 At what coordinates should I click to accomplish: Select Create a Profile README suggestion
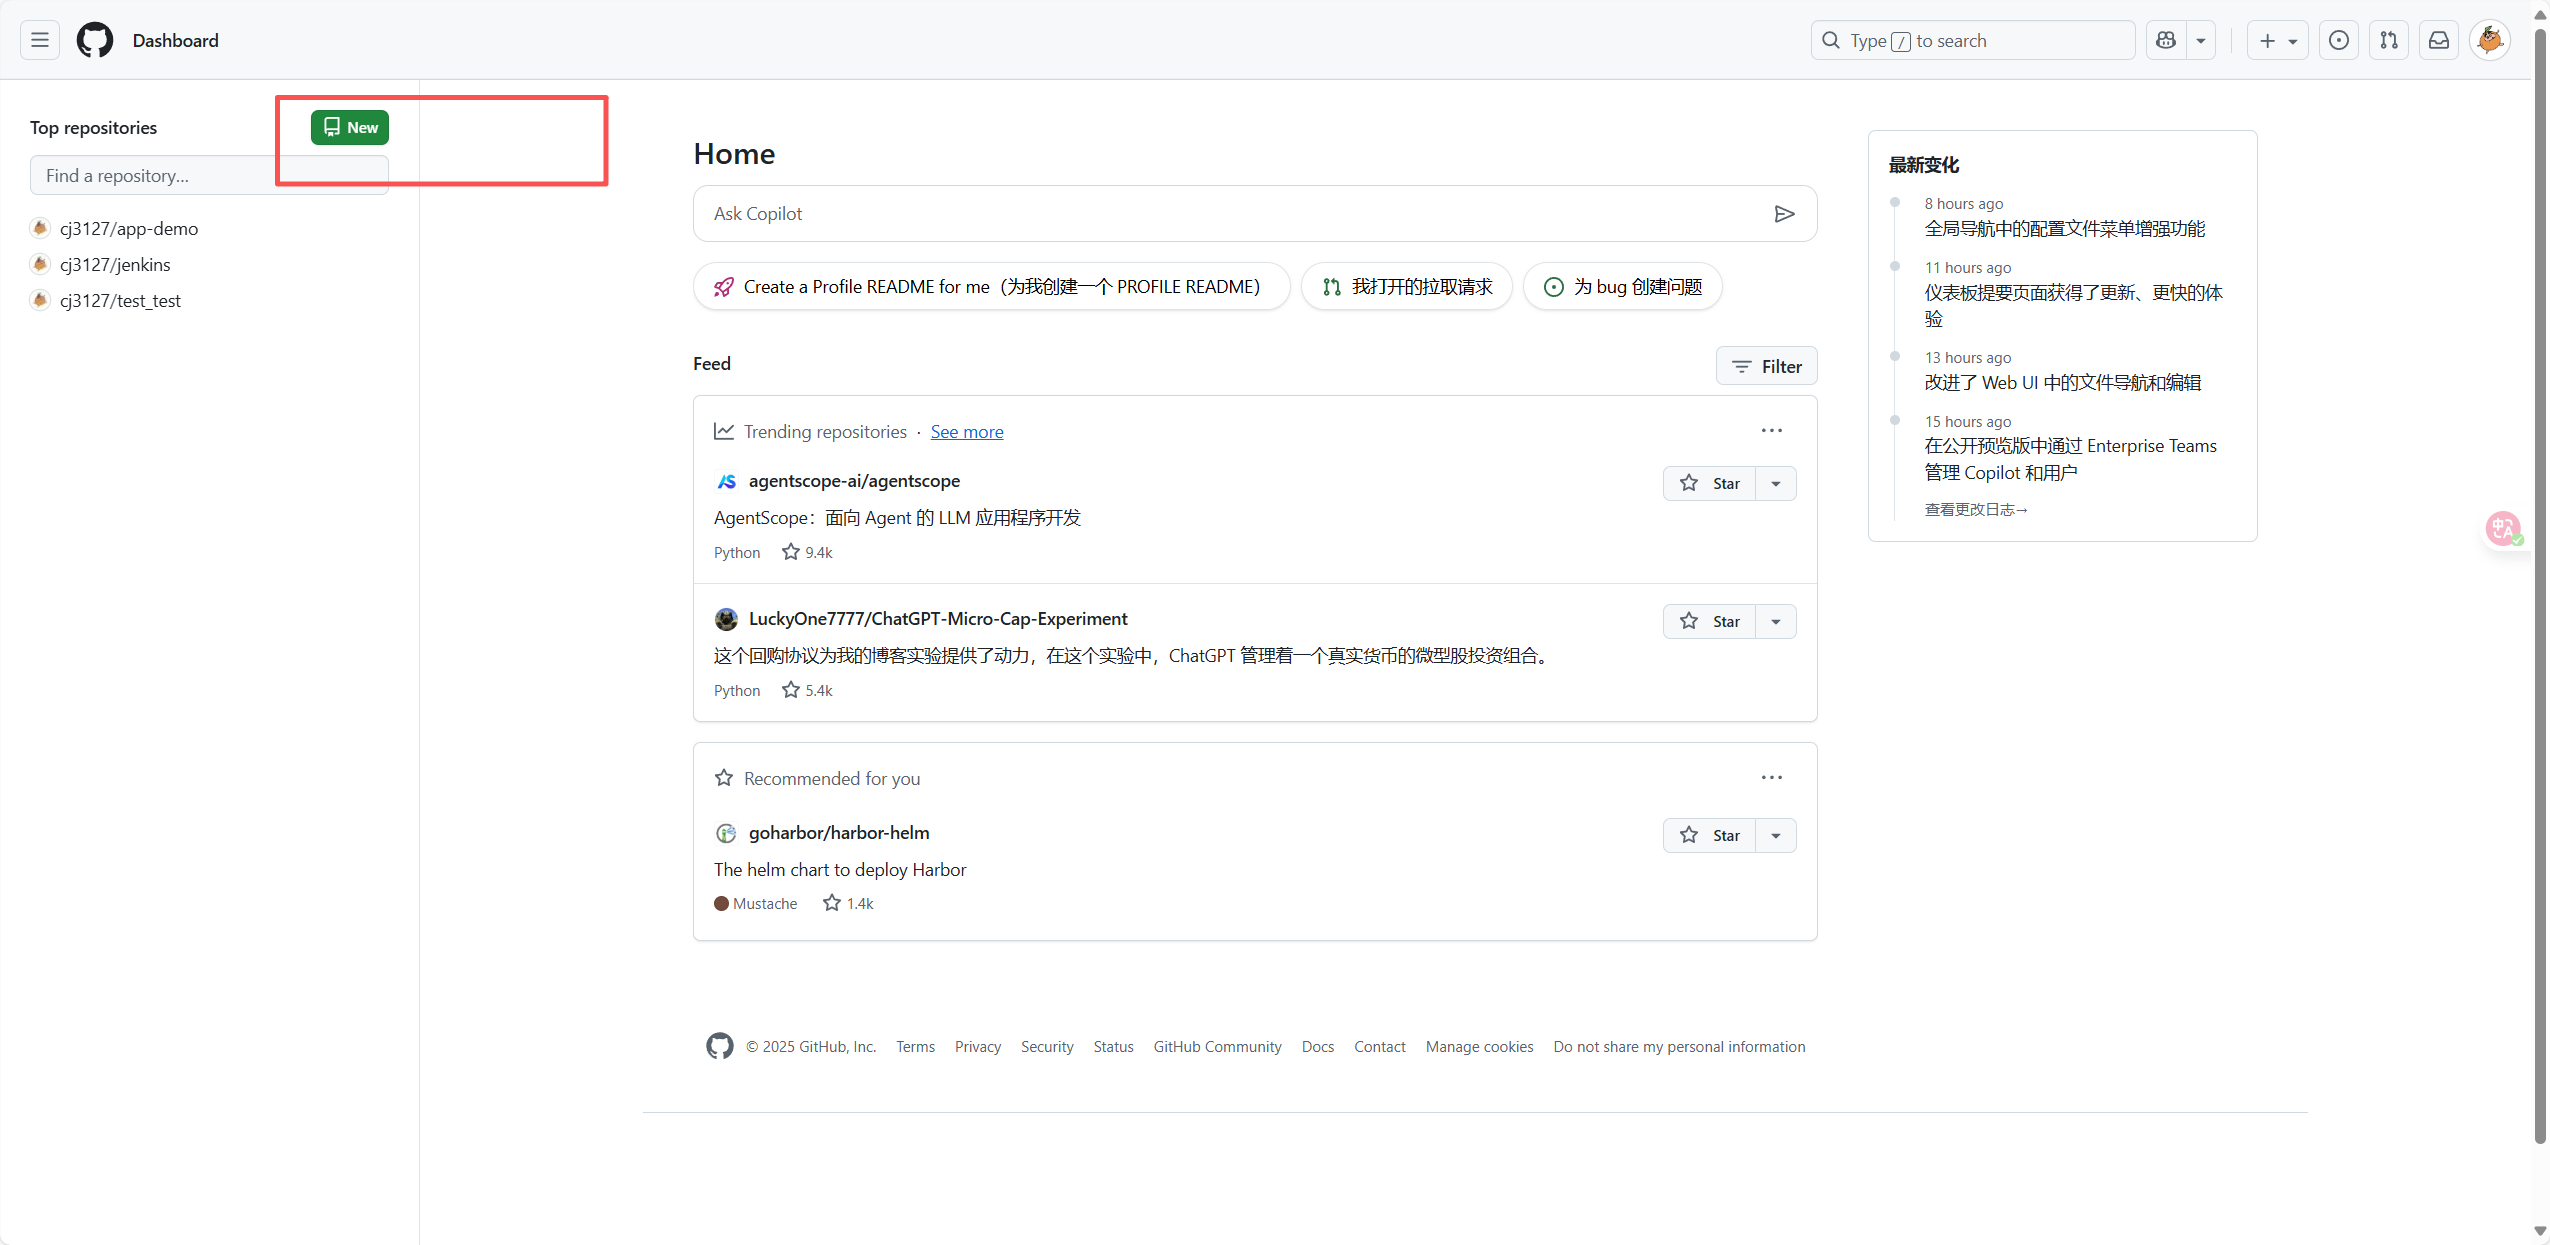991,287
